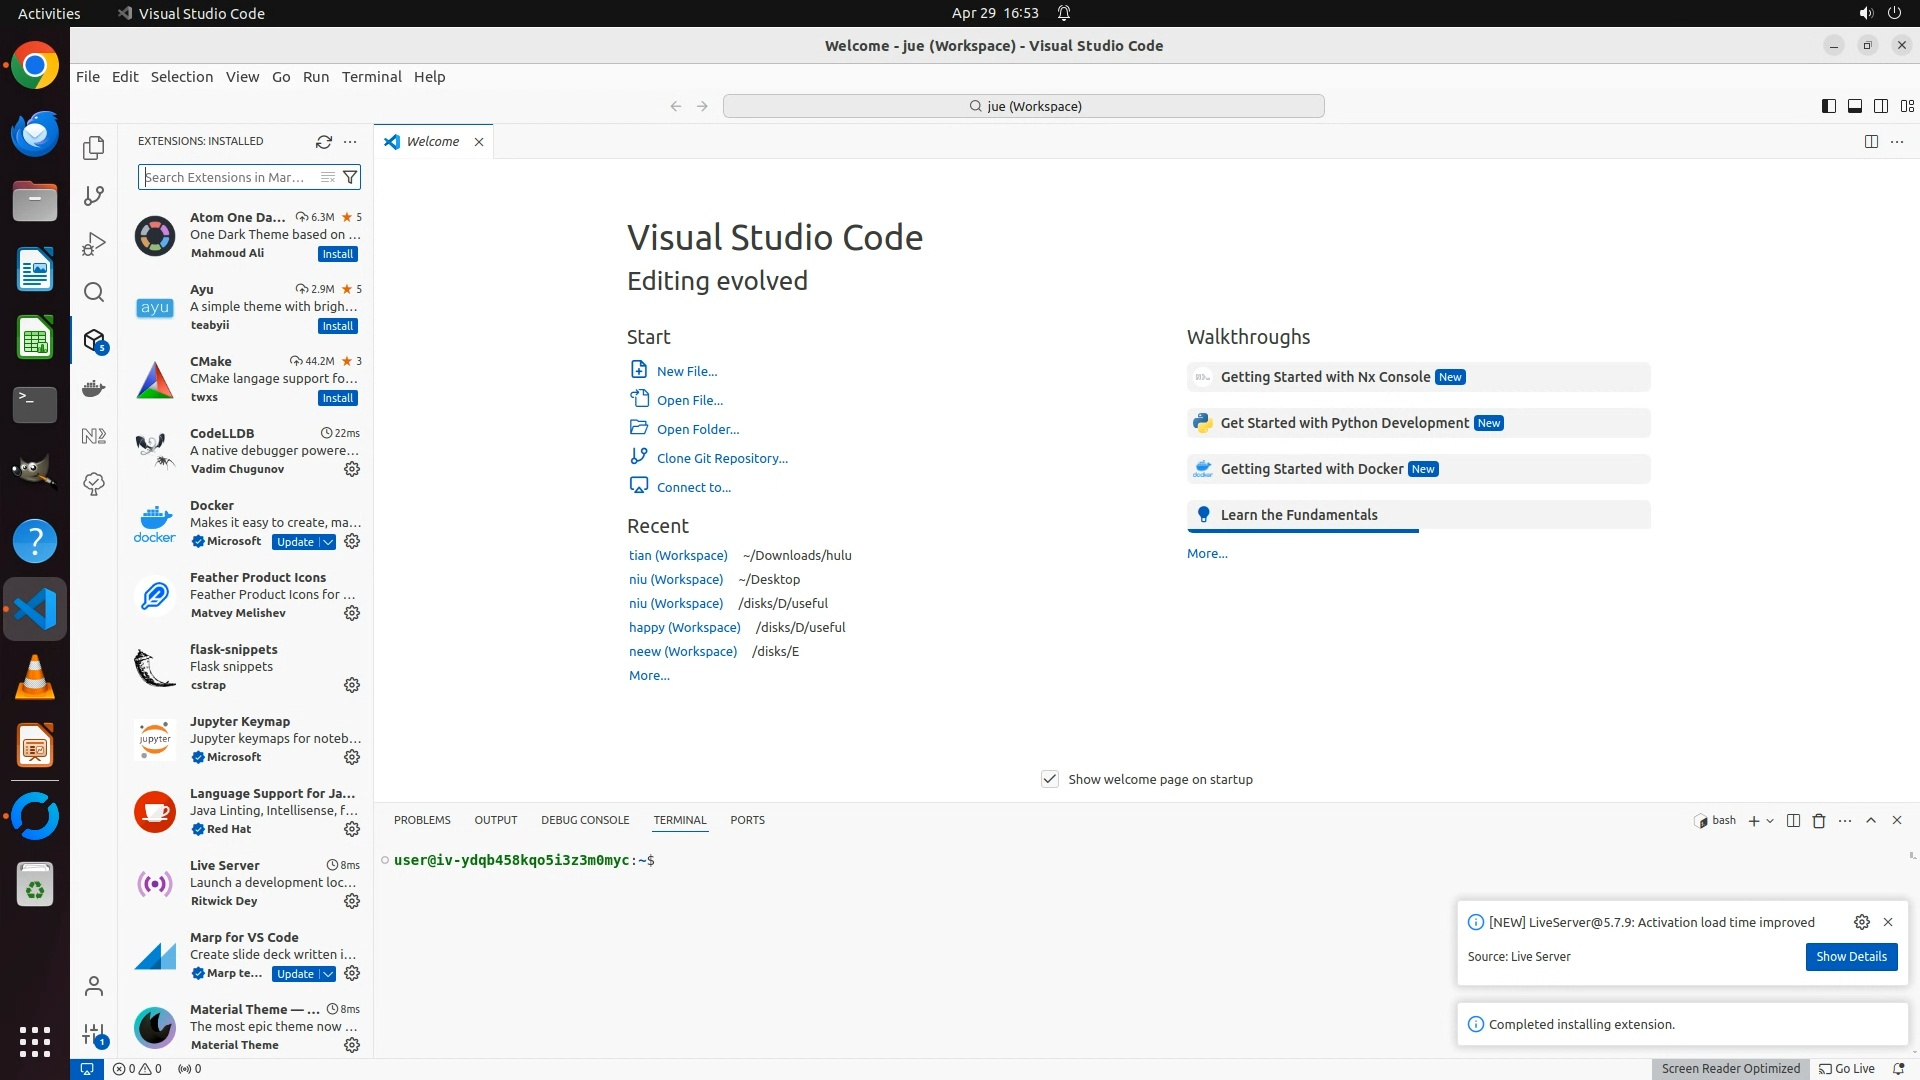
Task: Refresh the installed extensions list
Action: coord(323,142)
